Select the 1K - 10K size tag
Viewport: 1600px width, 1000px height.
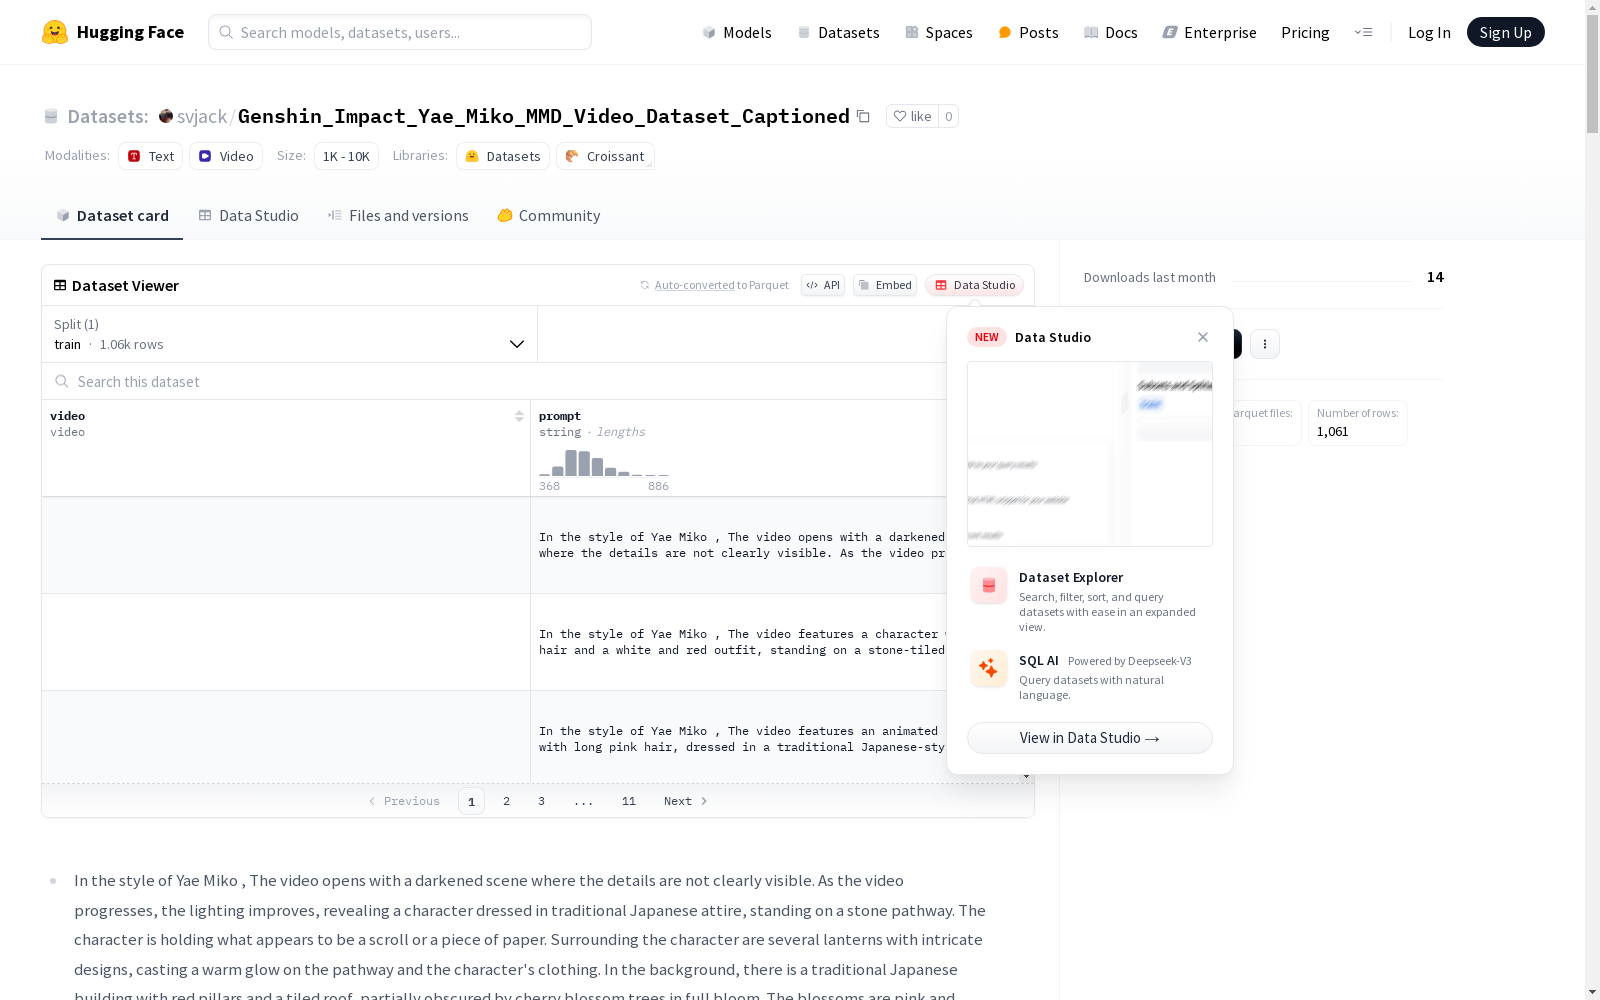346,156
